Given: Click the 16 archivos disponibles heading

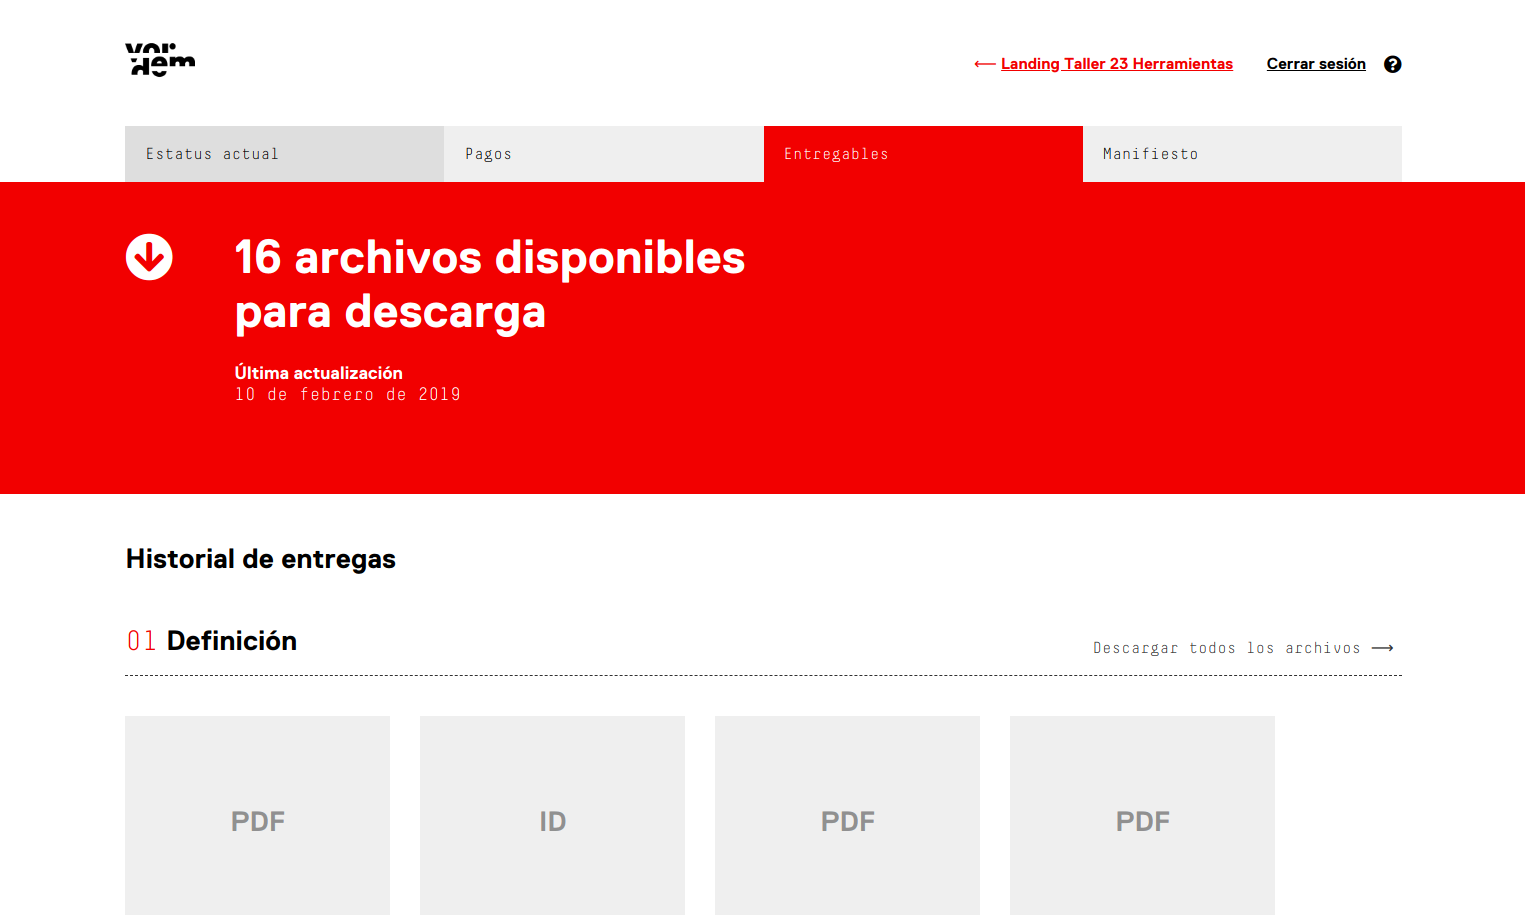Looking at the screenshot, I should [x=490, y=285].
